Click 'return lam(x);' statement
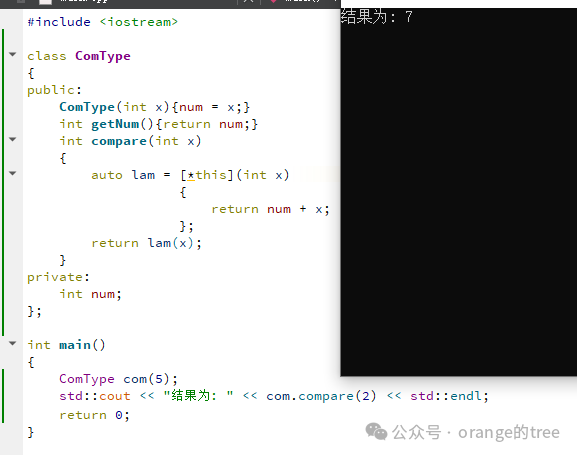Image resolution: width=577 pixels, height=455 pixels. point(146,243)
